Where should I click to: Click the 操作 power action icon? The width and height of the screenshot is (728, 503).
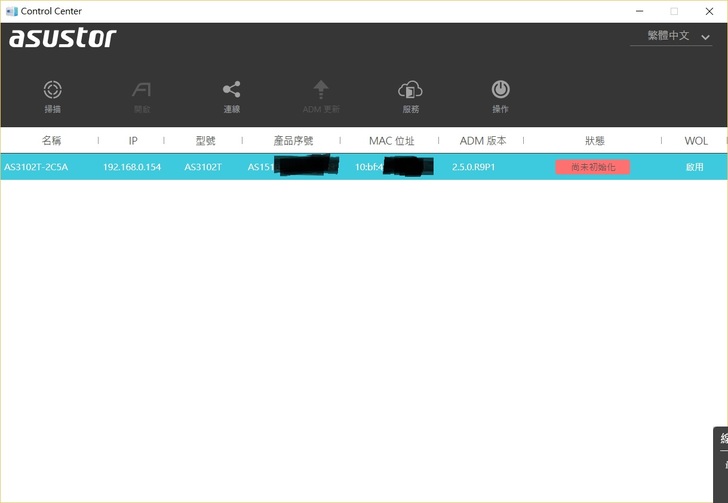tap(500, 89)
